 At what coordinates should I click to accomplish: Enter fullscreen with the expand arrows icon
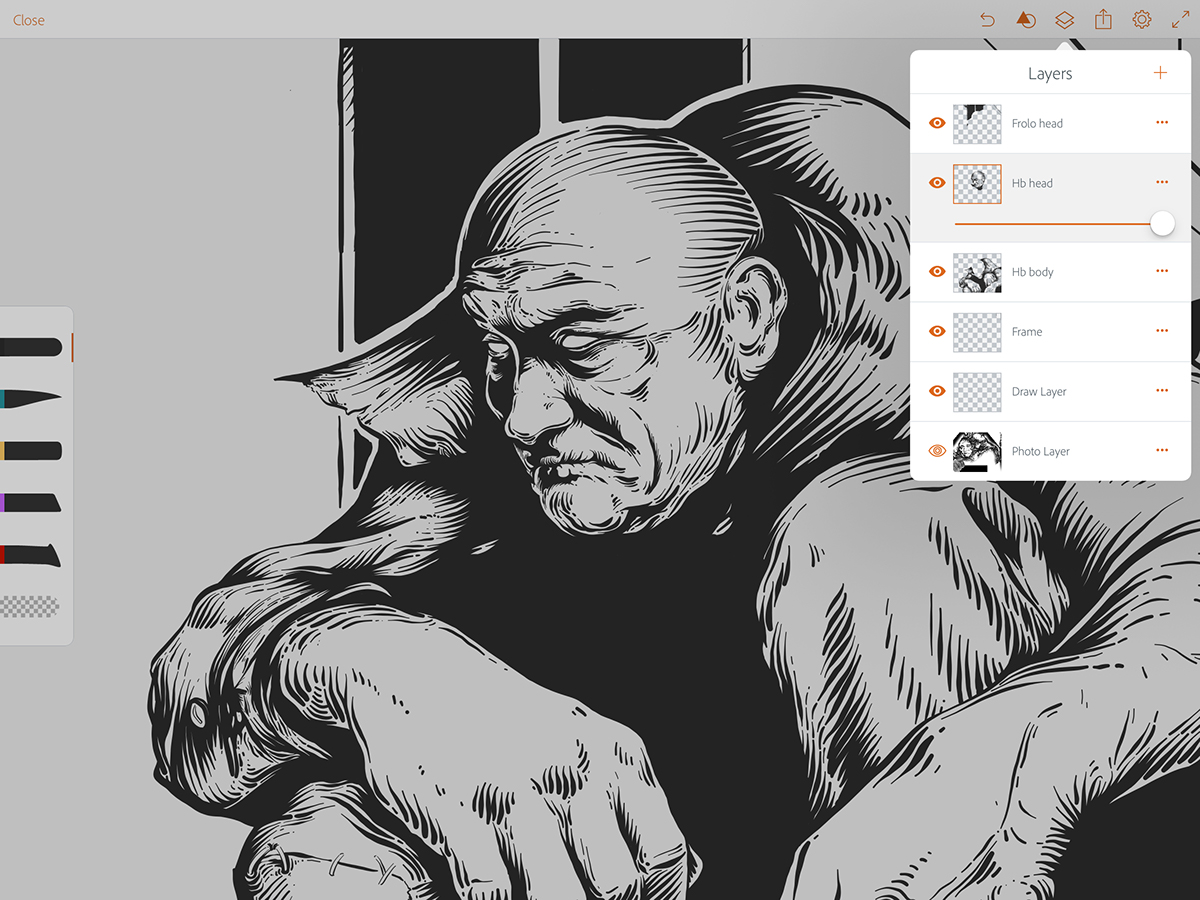point(1180,20)
